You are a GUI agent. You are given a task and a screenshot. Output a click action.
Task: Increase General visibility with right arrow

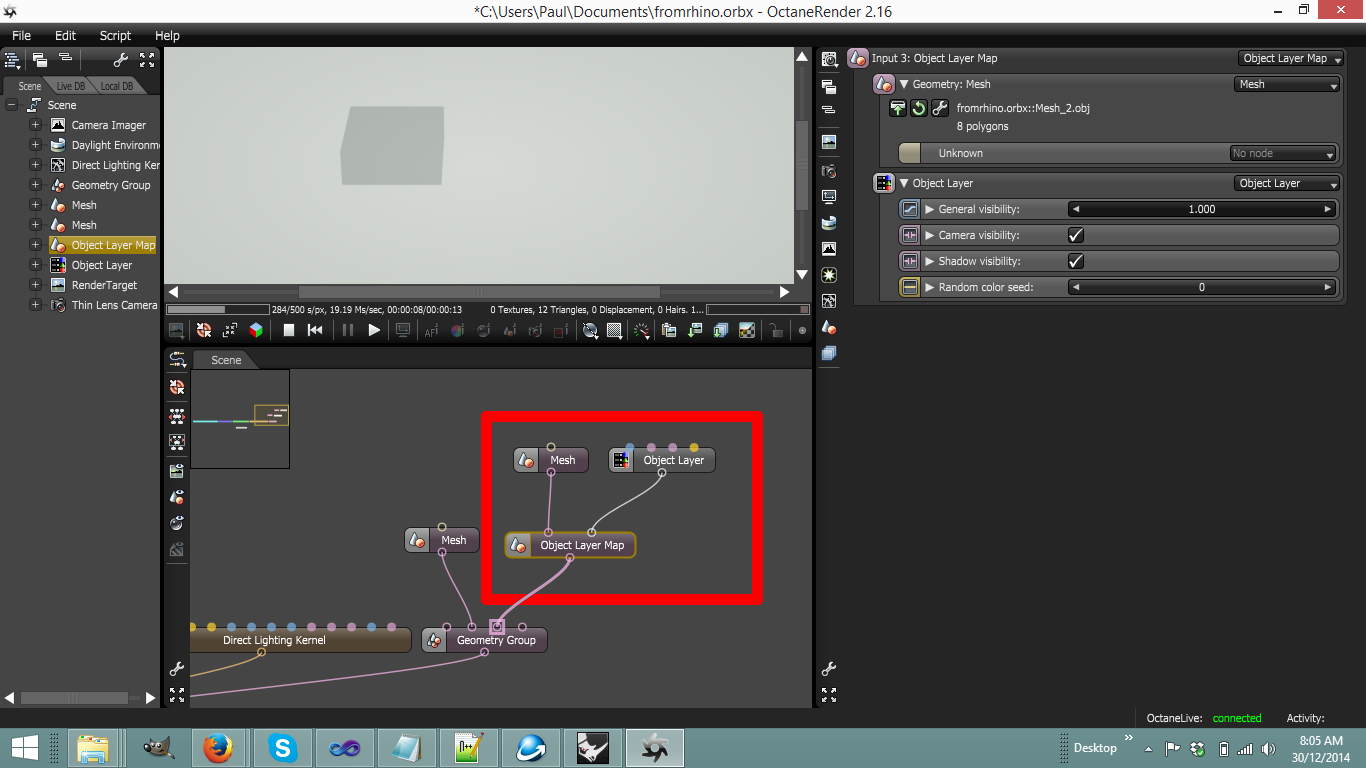coord(1328,209)
